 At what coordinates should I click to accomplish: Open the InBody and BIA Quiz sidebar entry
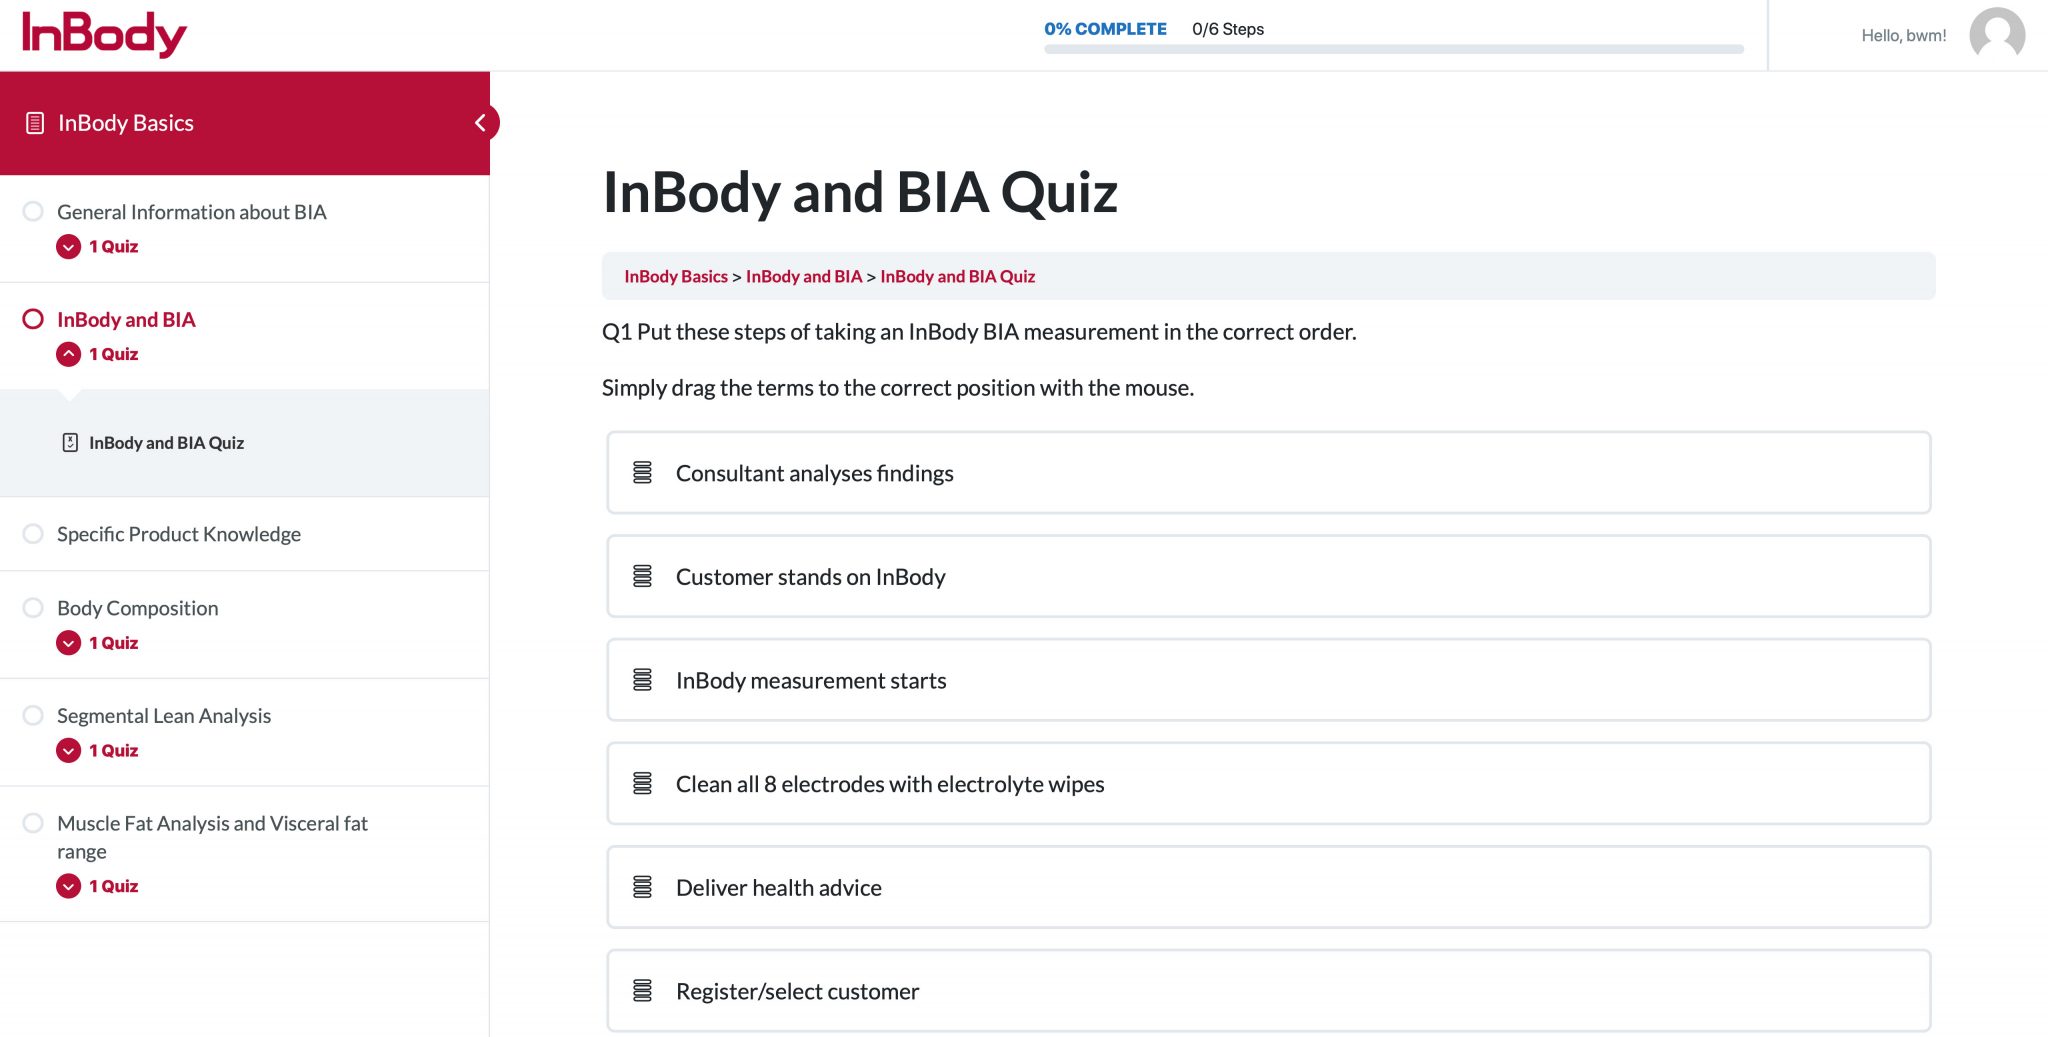(166, 442)
